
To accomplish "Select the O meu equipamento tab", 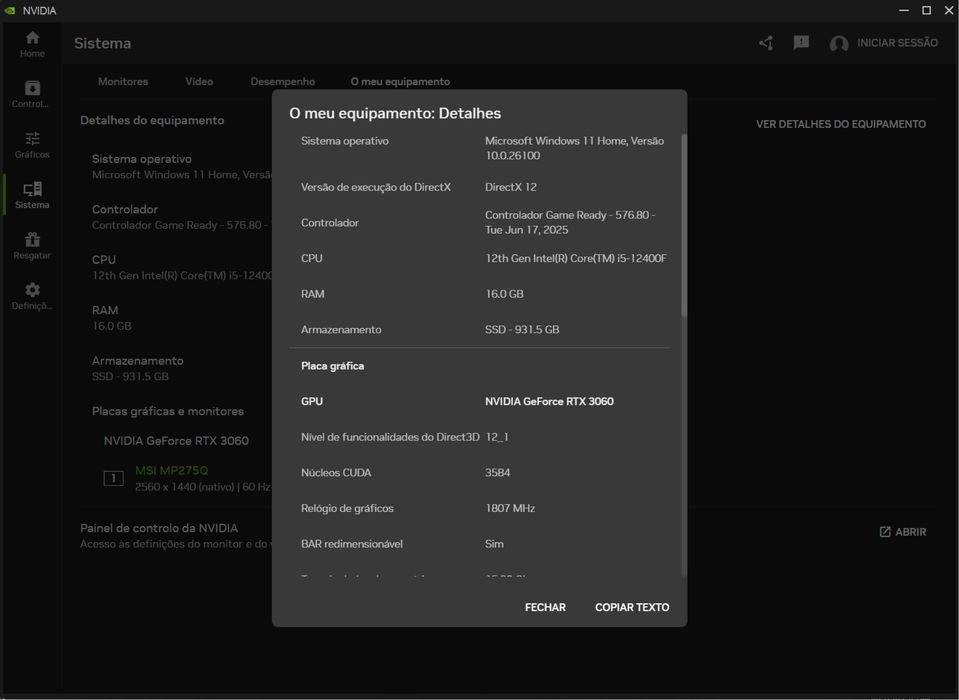I will [x=400, y=81].
